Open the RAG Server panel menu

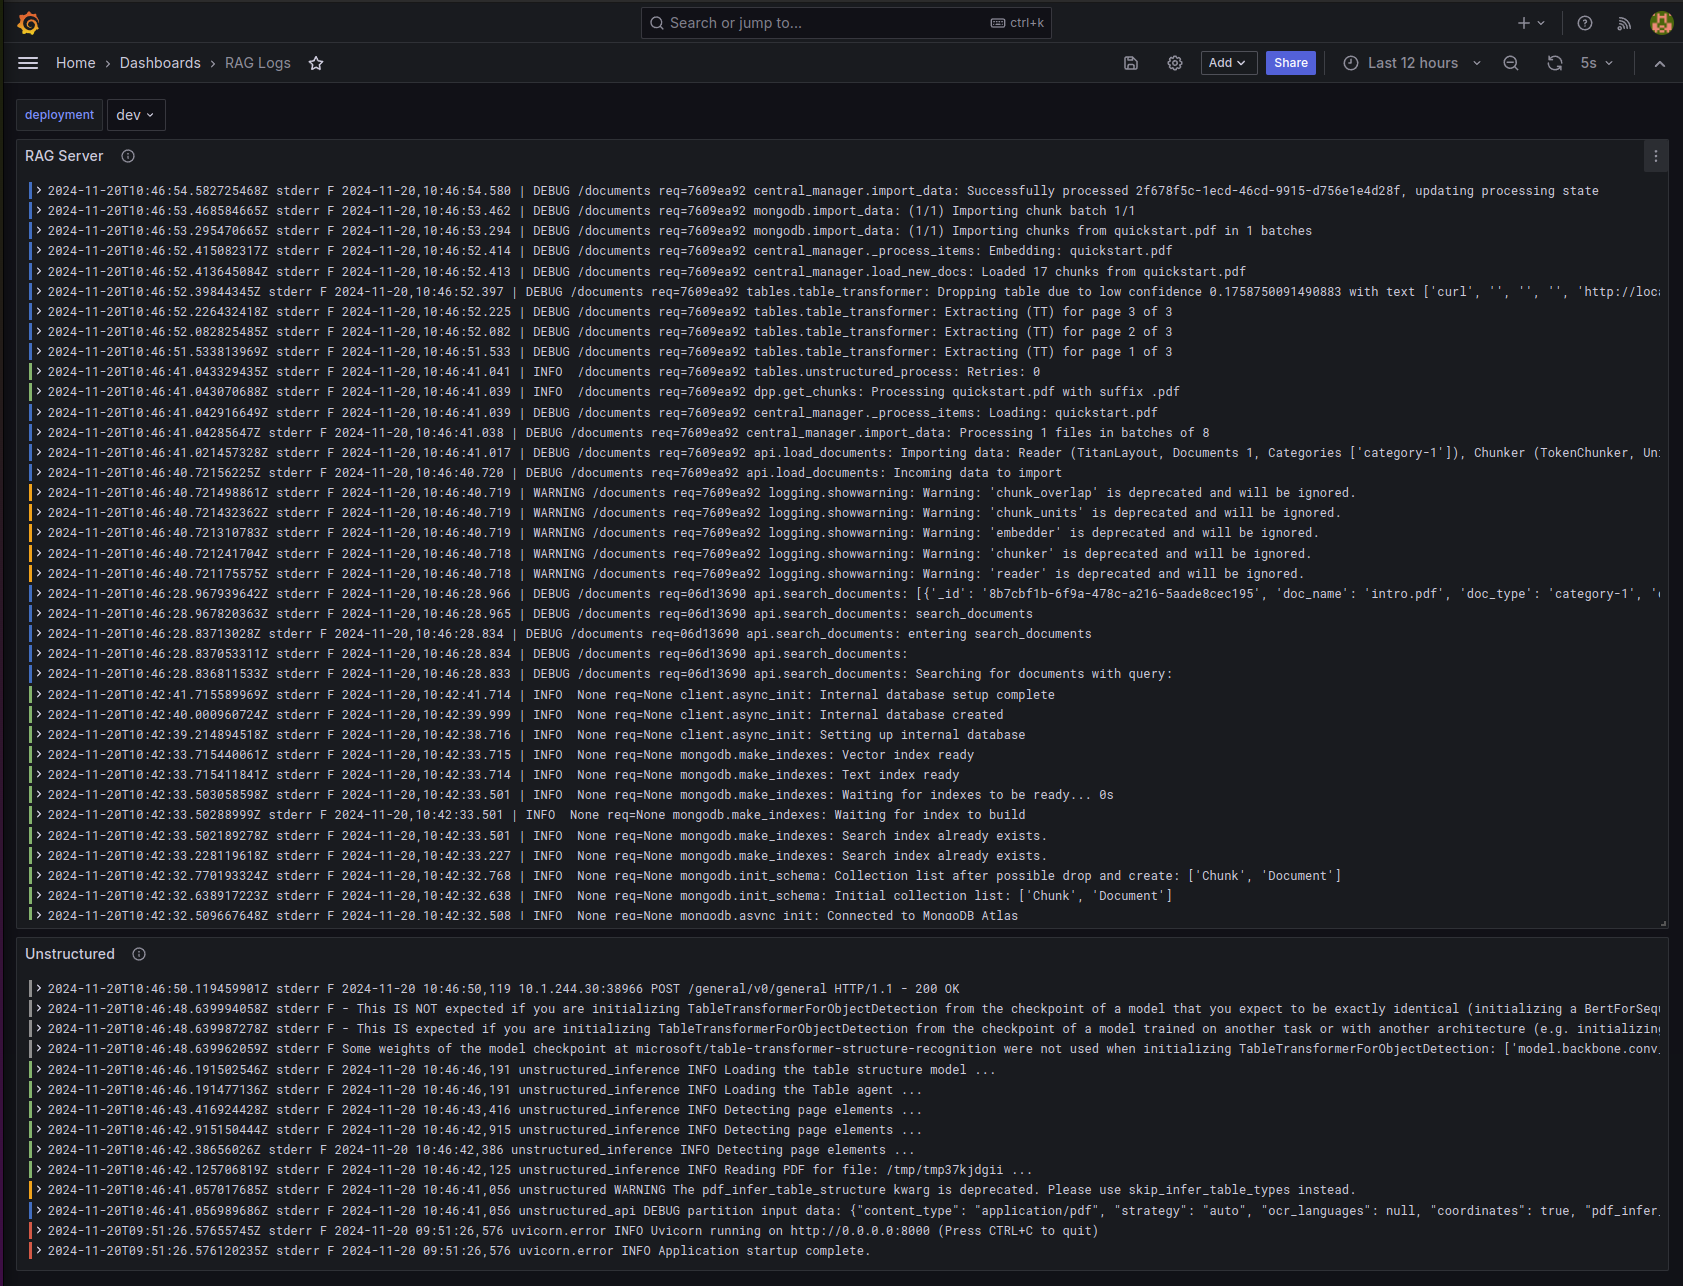point(1655,156)
